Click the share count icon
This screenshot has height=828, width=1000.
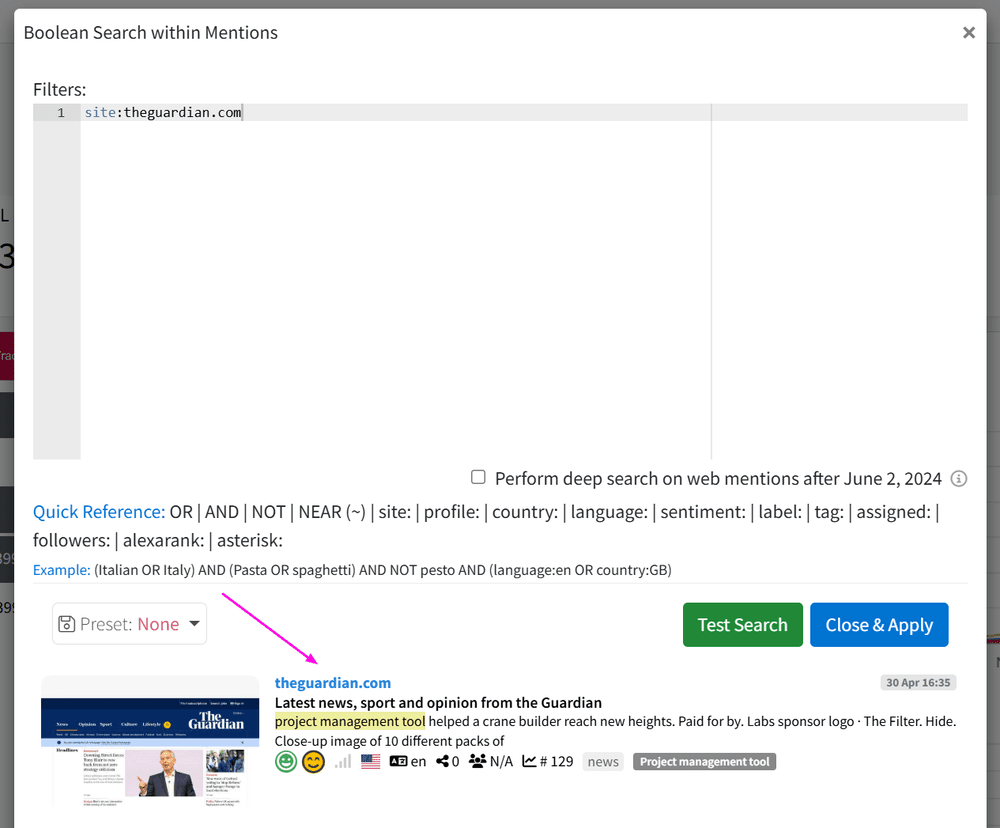tap(443, 761)
